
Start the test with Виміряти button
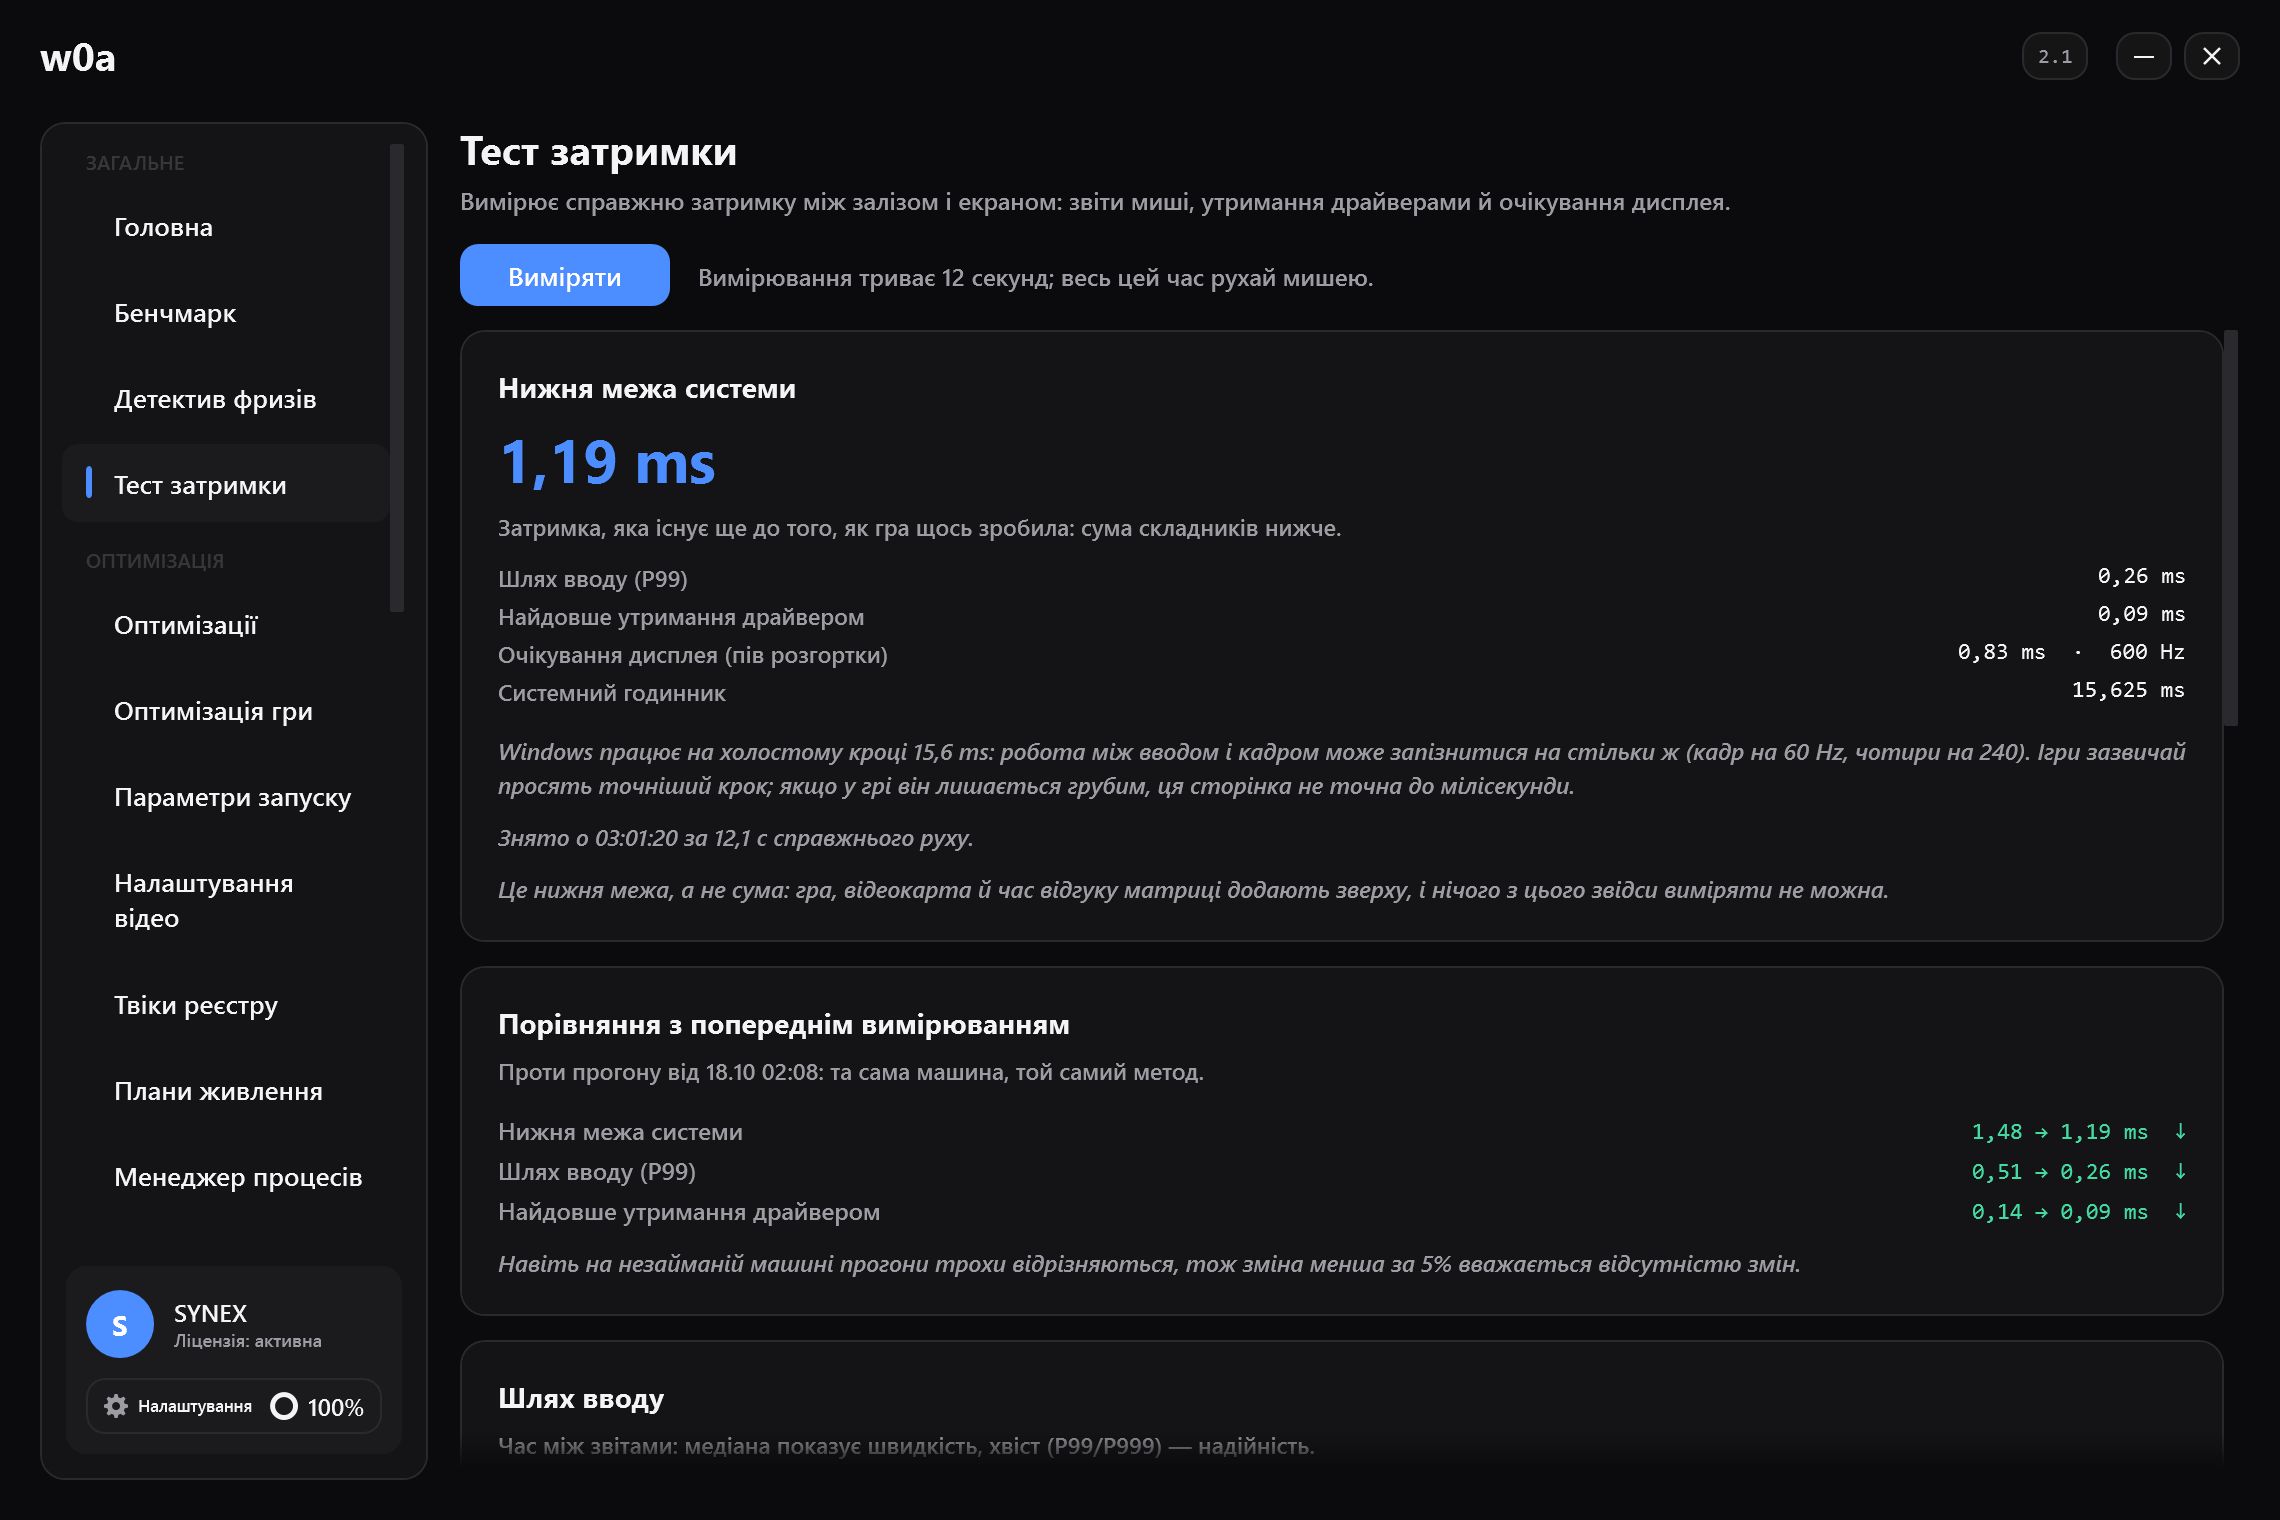[565, 275]
